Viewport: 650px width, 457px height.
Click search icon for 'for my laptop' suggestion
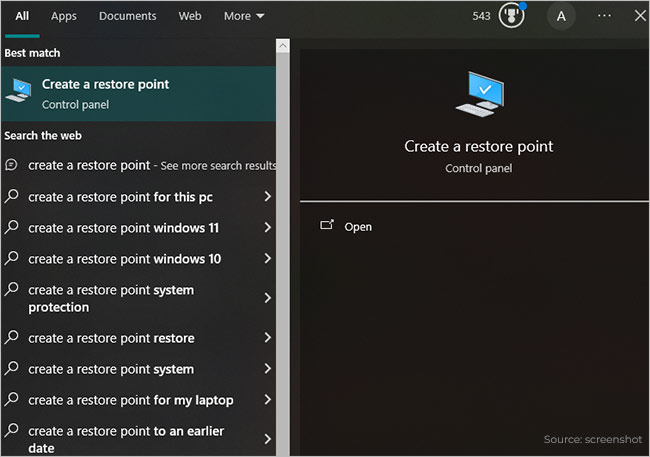[x=12, y=399]
